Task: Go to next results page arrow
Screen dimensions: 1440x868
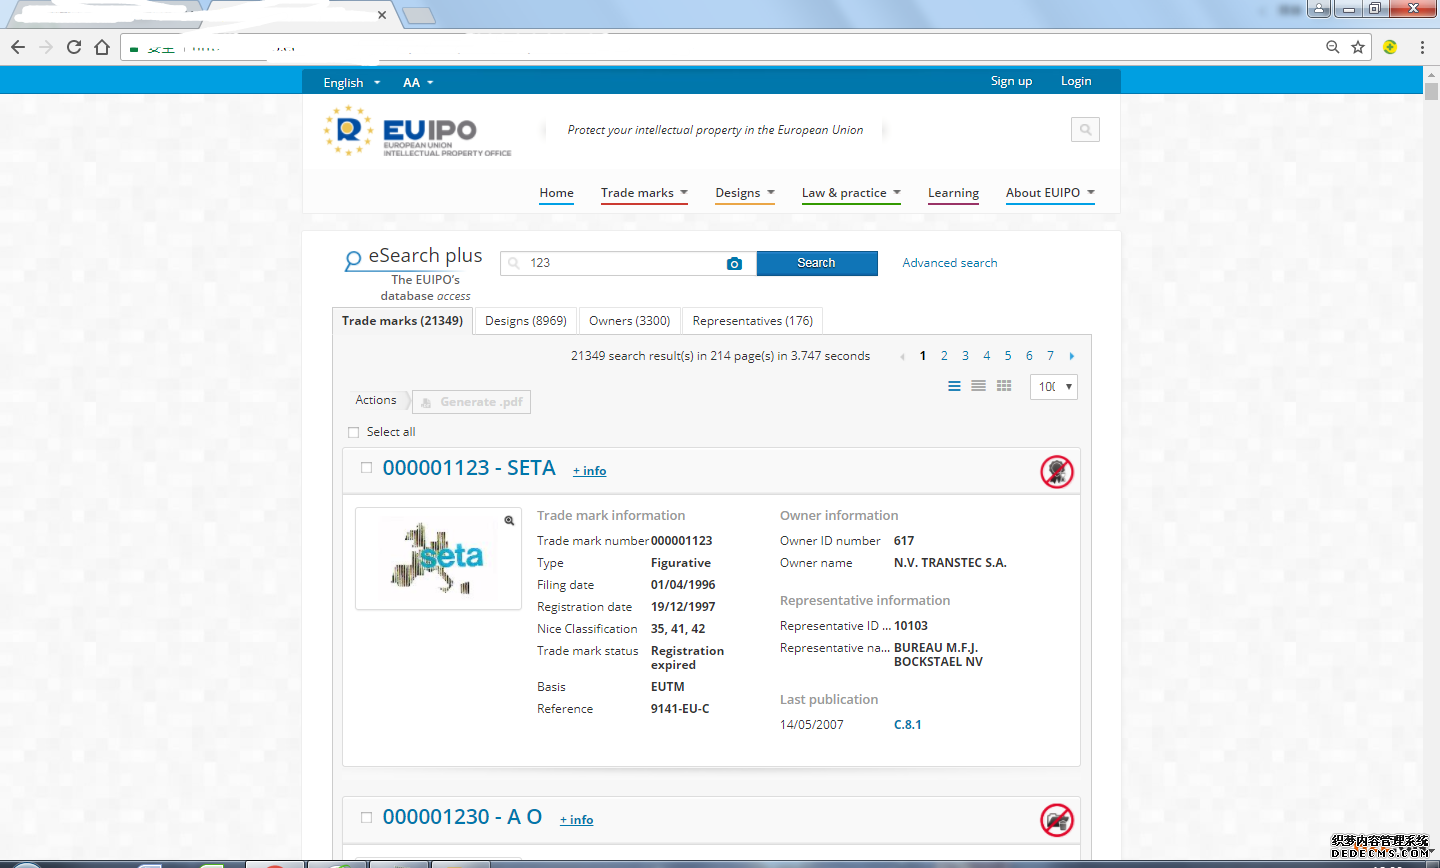Action: click(1072, 356)
